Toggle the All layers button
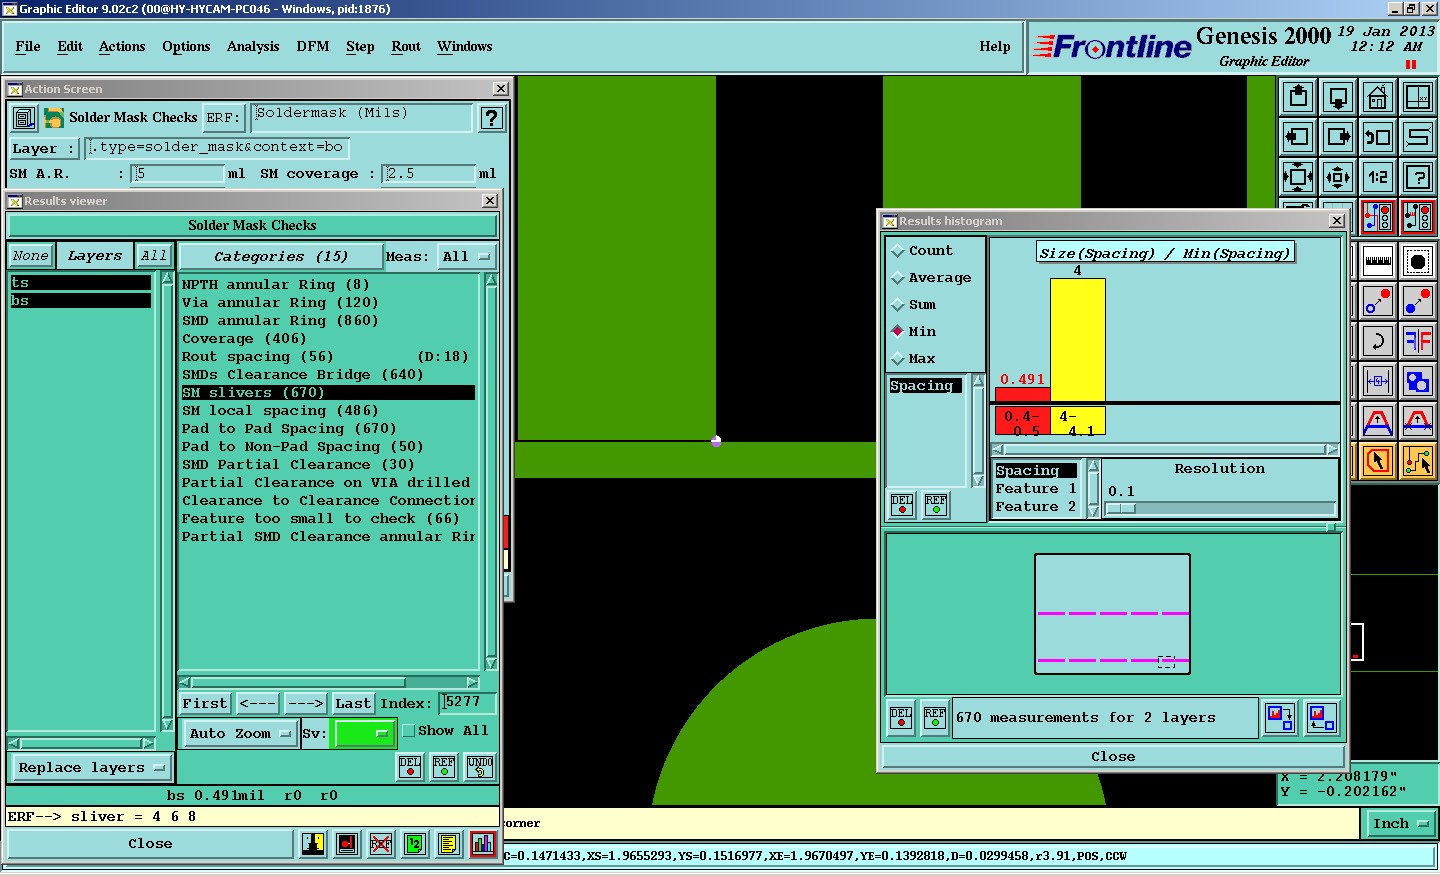 tap(154, 256)
